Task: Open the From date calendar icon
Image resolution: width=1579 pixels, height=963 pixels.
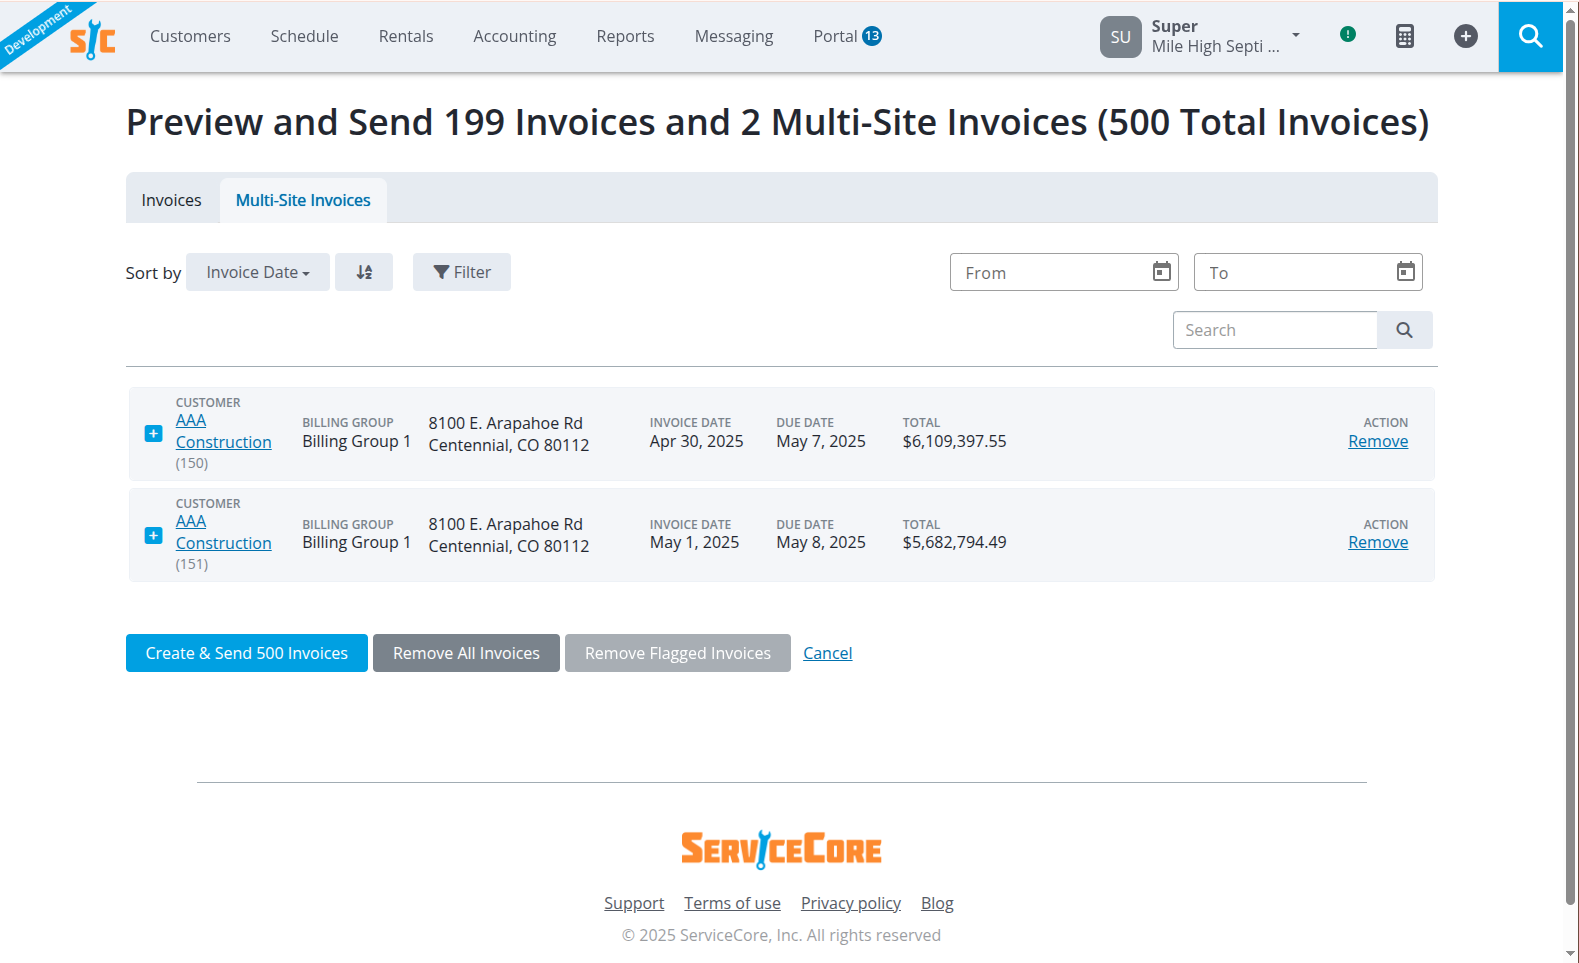Action: pyautogui.click(x=1162, y=272)
